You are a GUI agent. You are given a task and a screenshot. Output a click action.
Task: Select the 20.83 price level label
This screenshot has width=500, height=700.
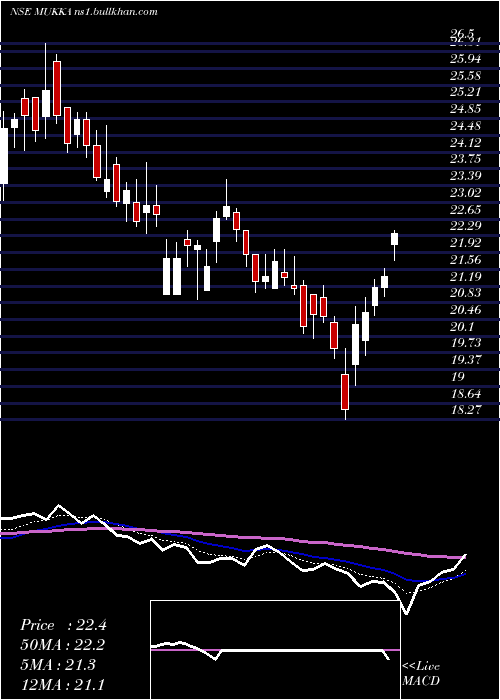click(465, 294)
